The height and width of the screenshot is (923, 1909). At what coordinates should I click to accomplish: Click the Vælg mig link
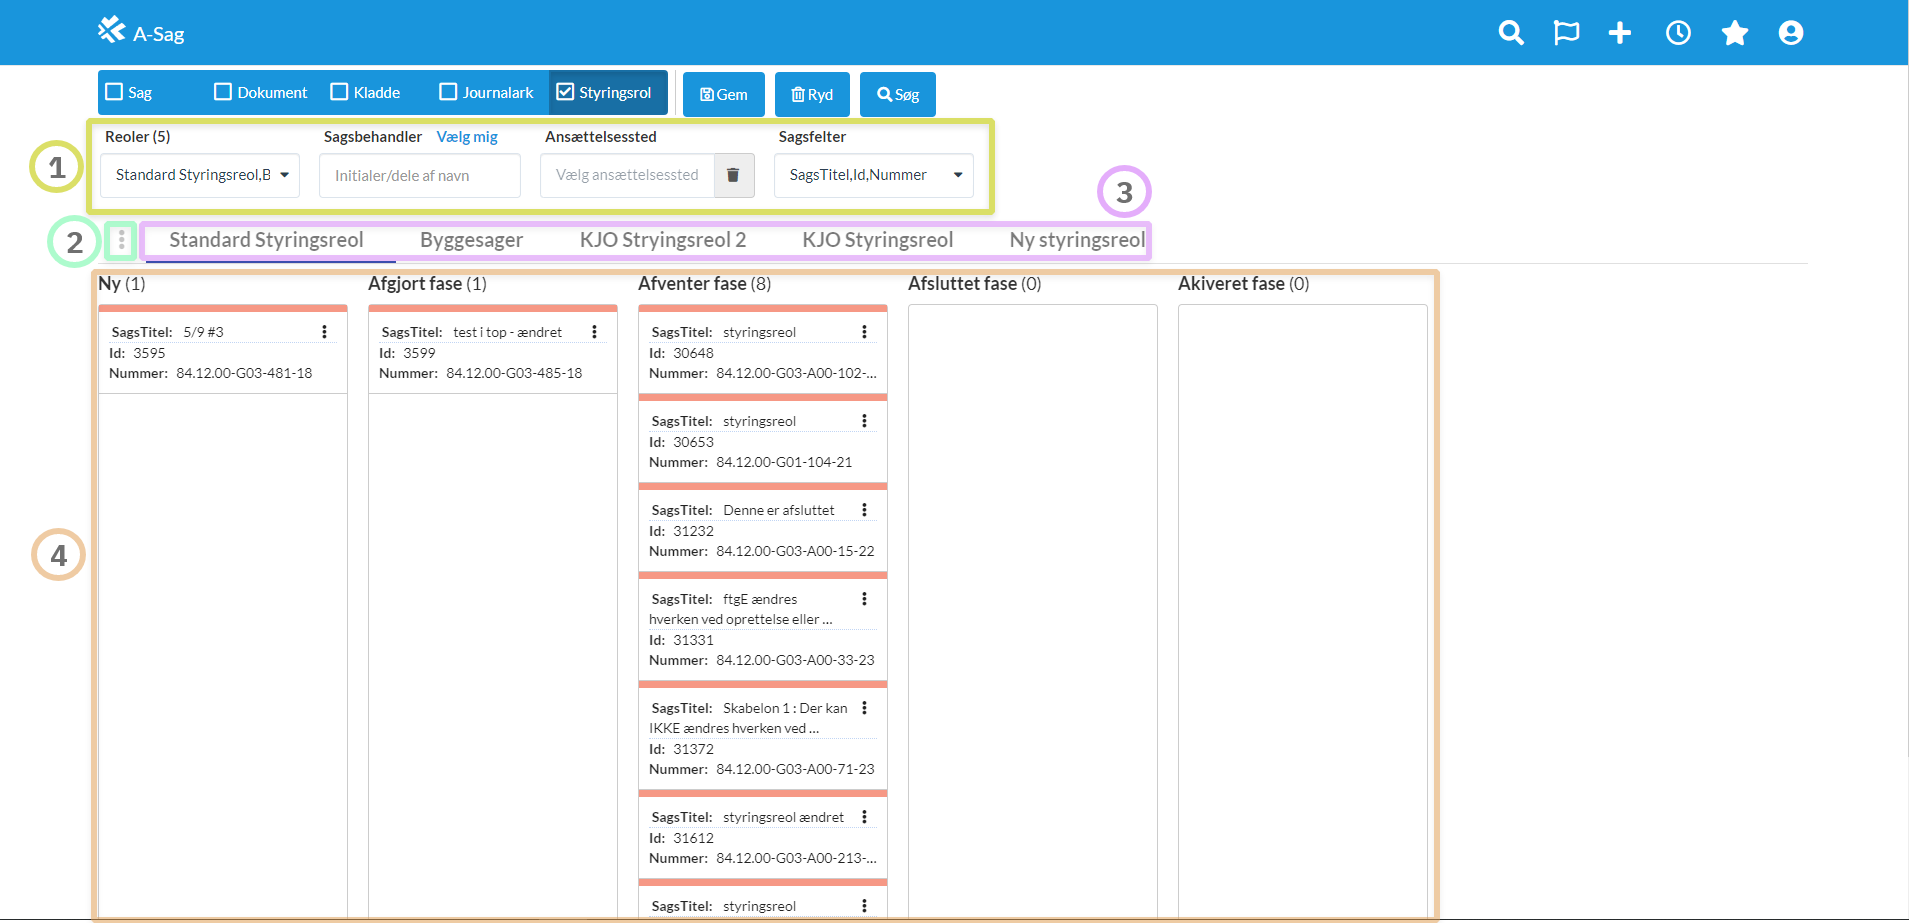(x=467, y=137)
